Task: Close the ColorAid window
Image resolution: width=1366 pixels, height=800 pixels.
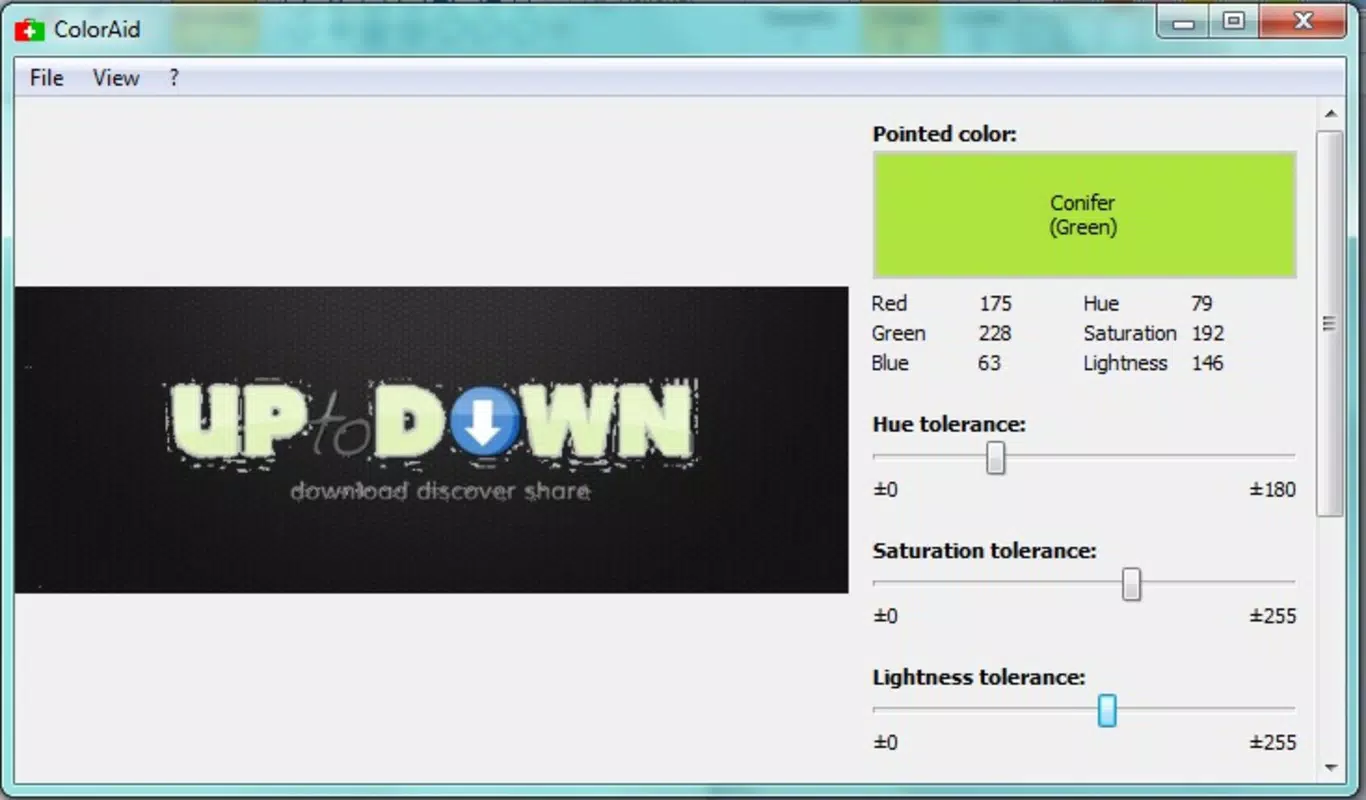Action: click(1303, 22)
